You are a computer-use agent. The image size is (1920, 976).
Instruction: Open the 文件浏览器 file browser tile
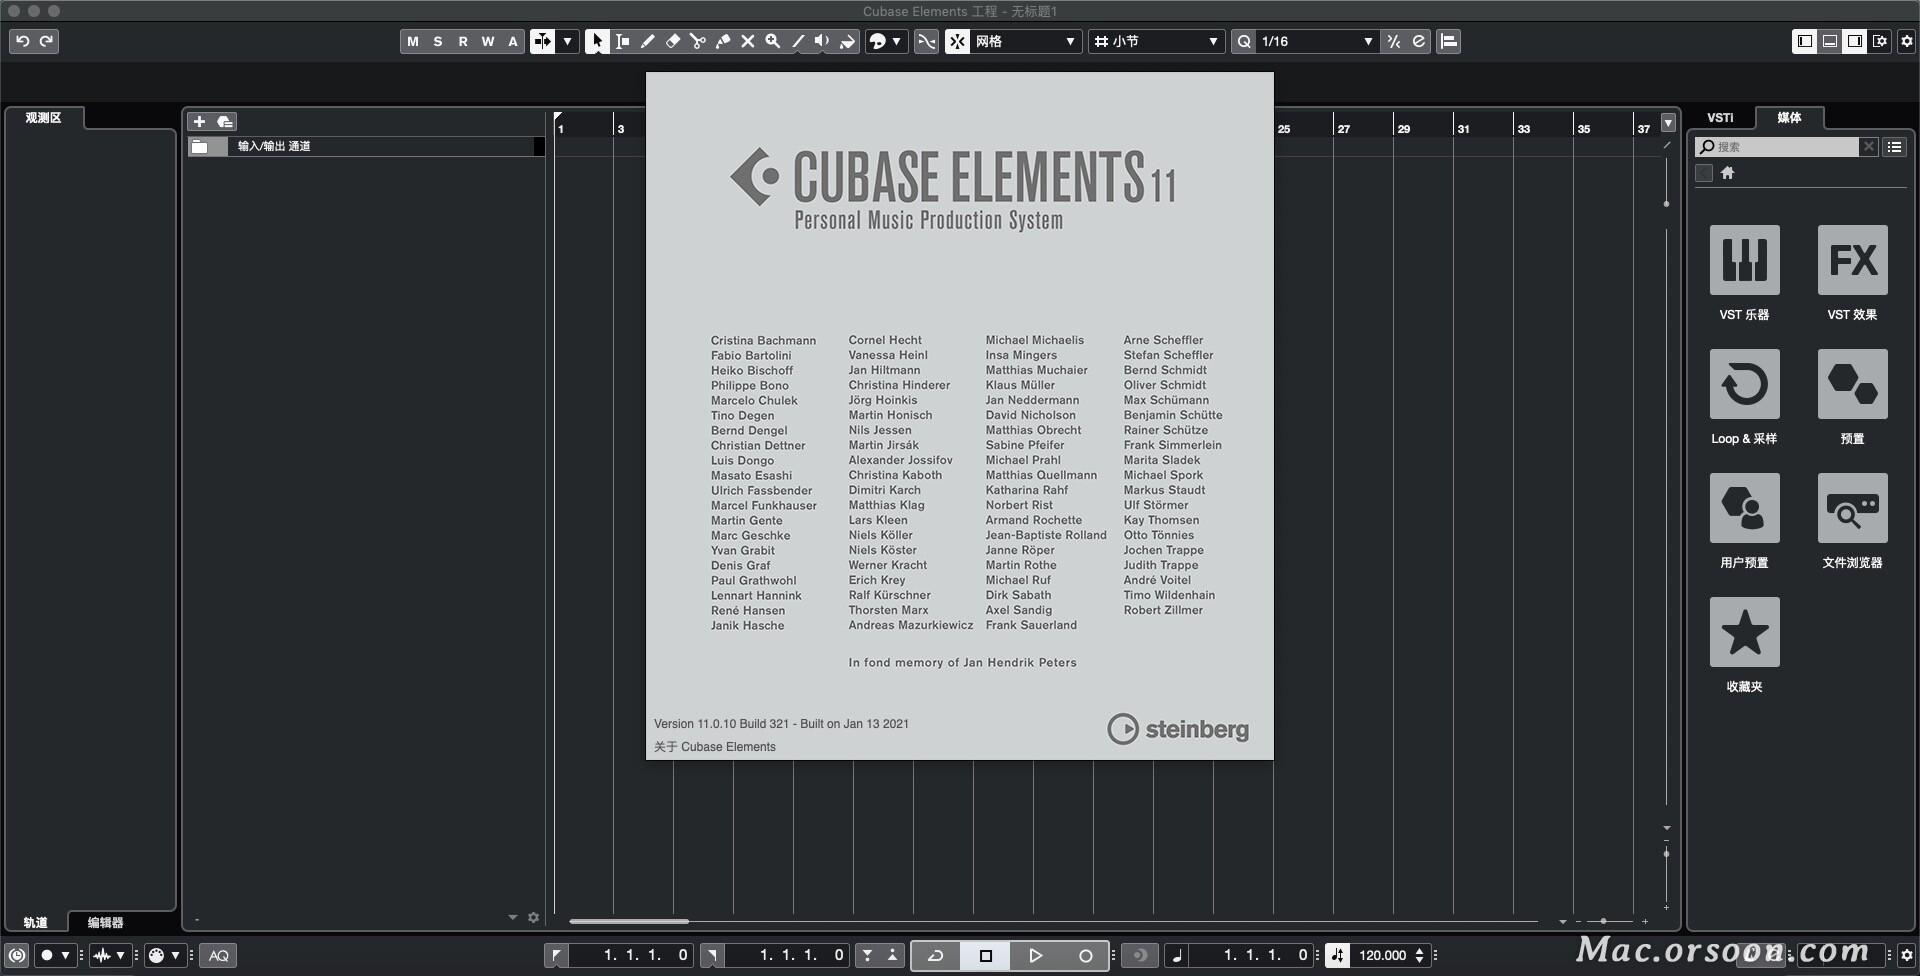point(1852,508)
